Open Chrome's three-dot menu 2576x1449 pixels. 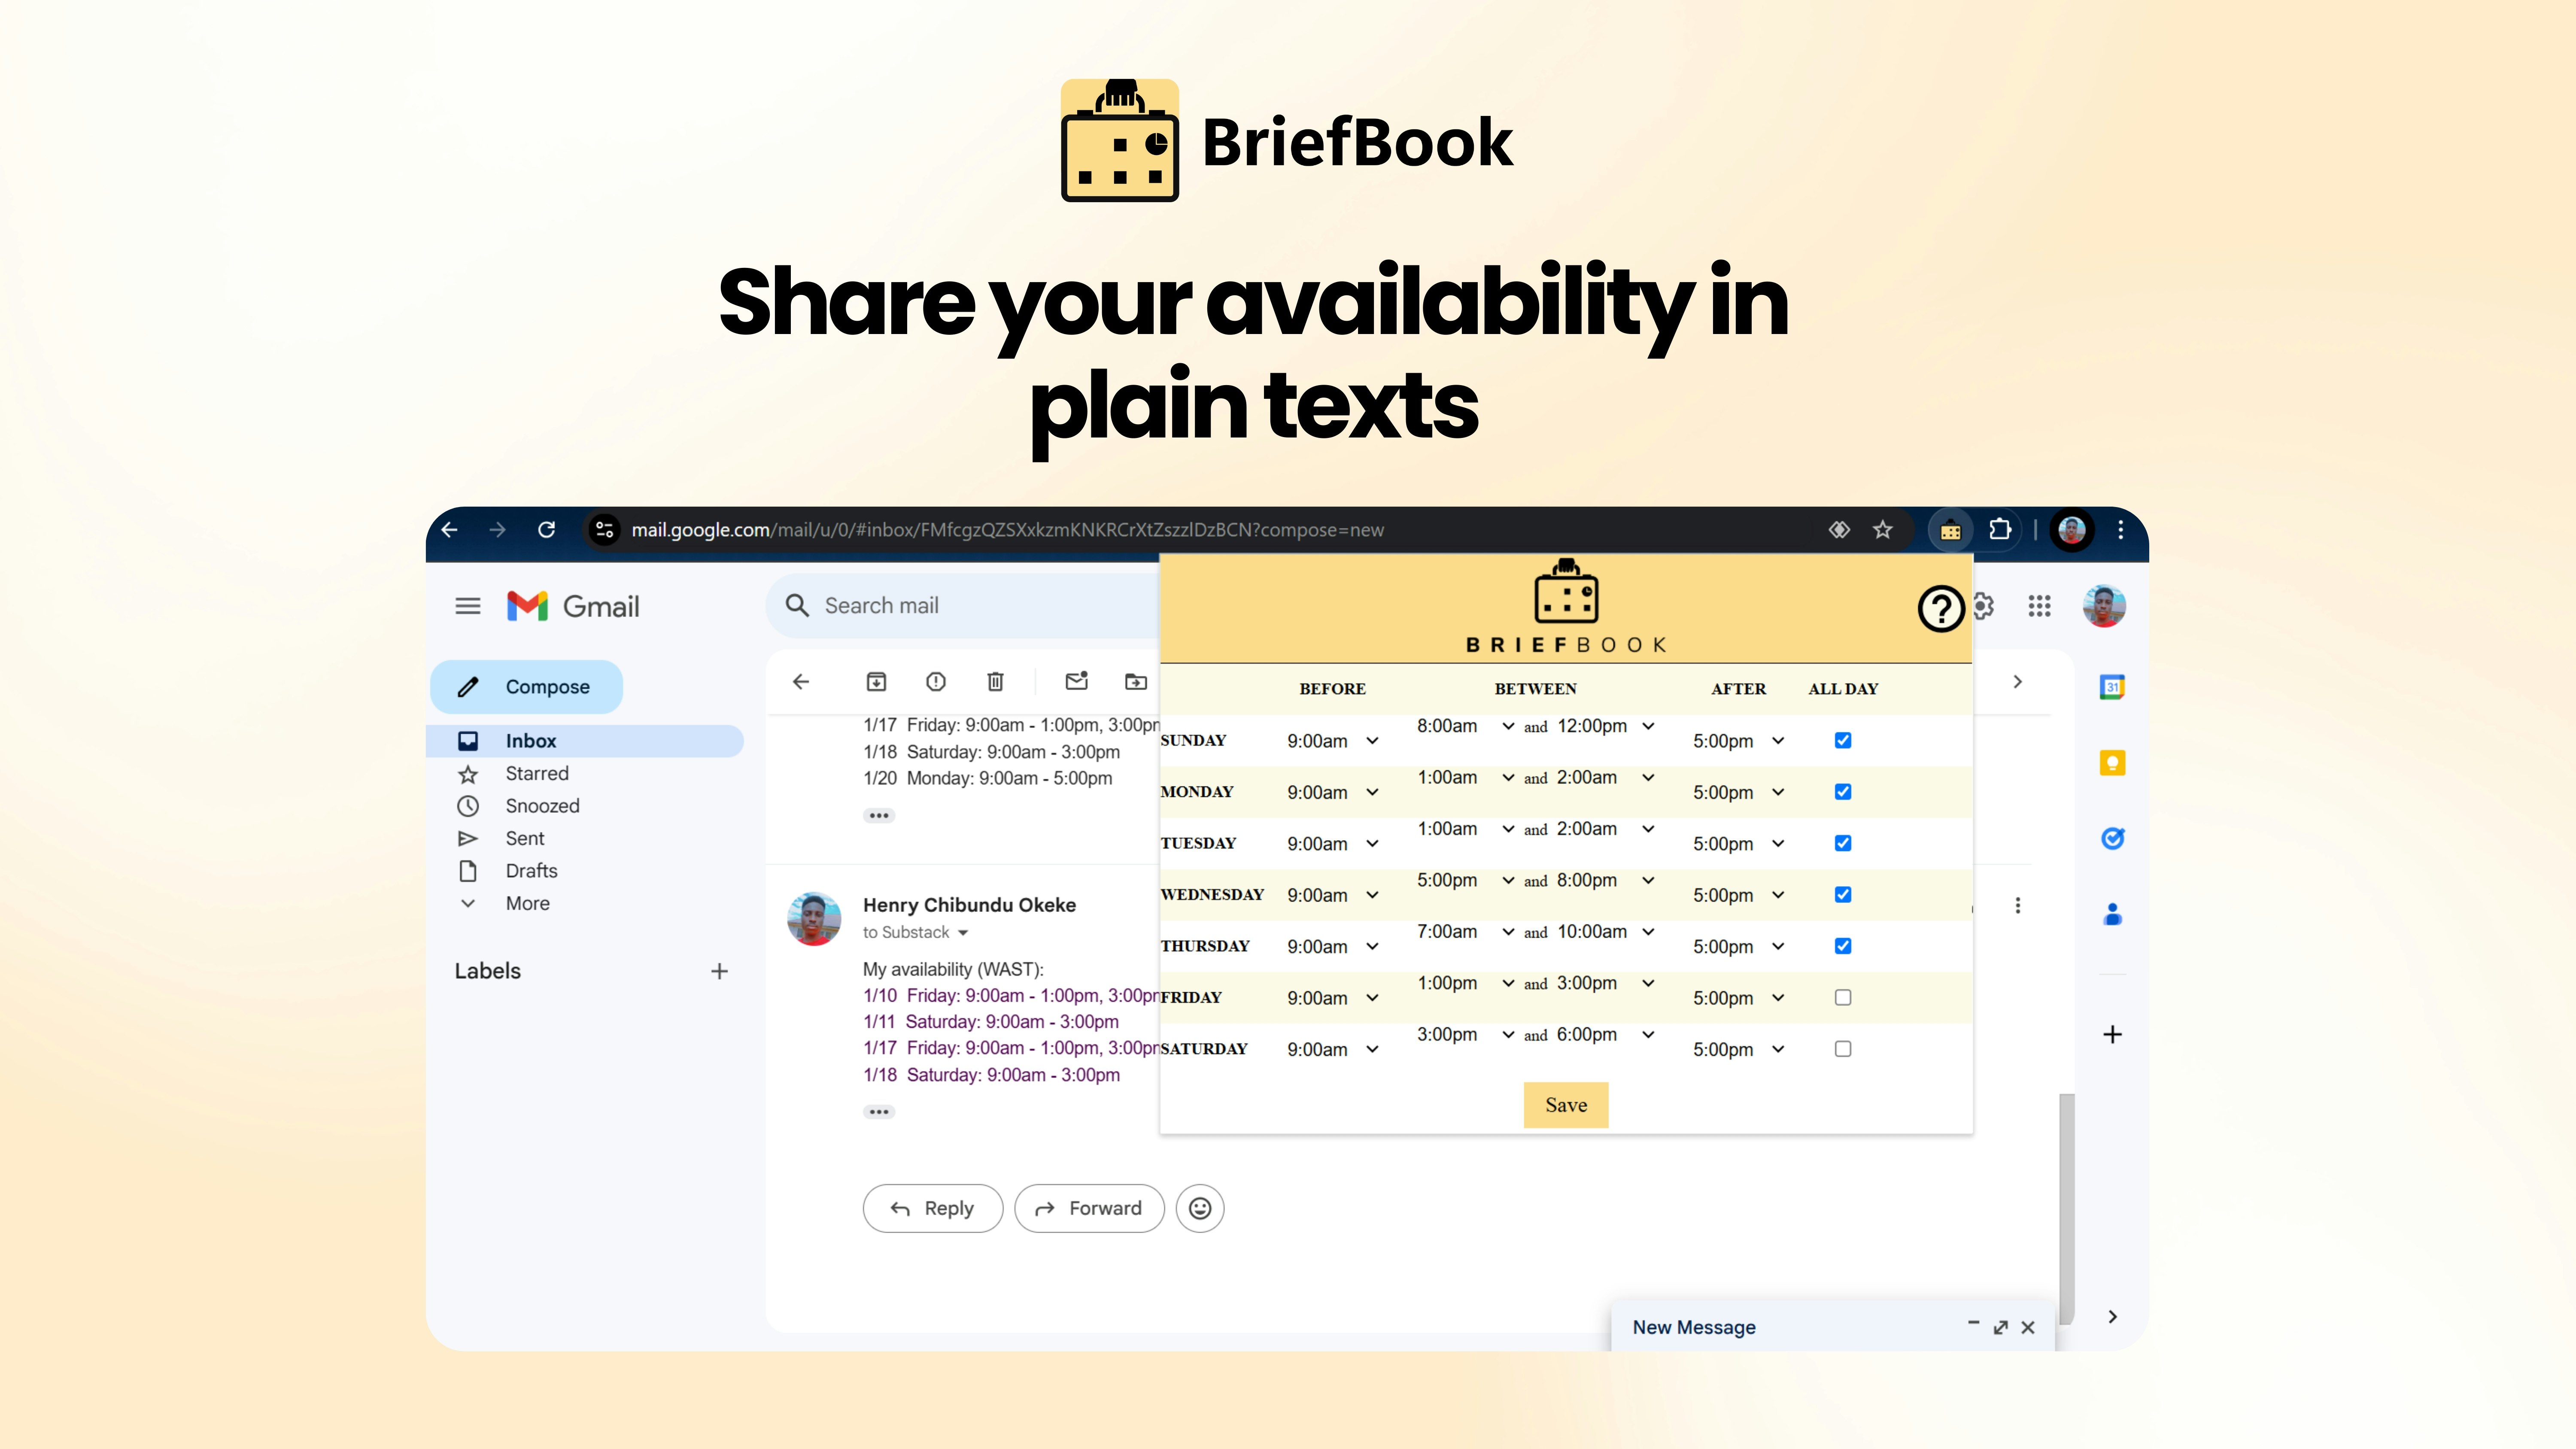coord(2120,530)
